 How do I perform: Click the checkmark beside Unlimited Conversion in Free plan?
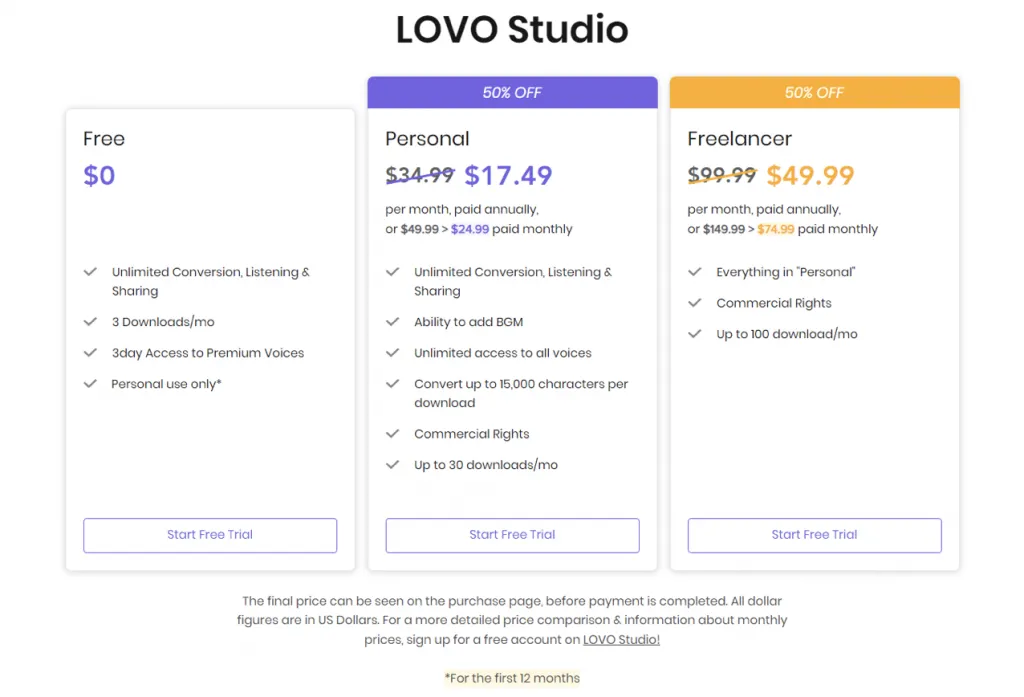pos(91,272)
